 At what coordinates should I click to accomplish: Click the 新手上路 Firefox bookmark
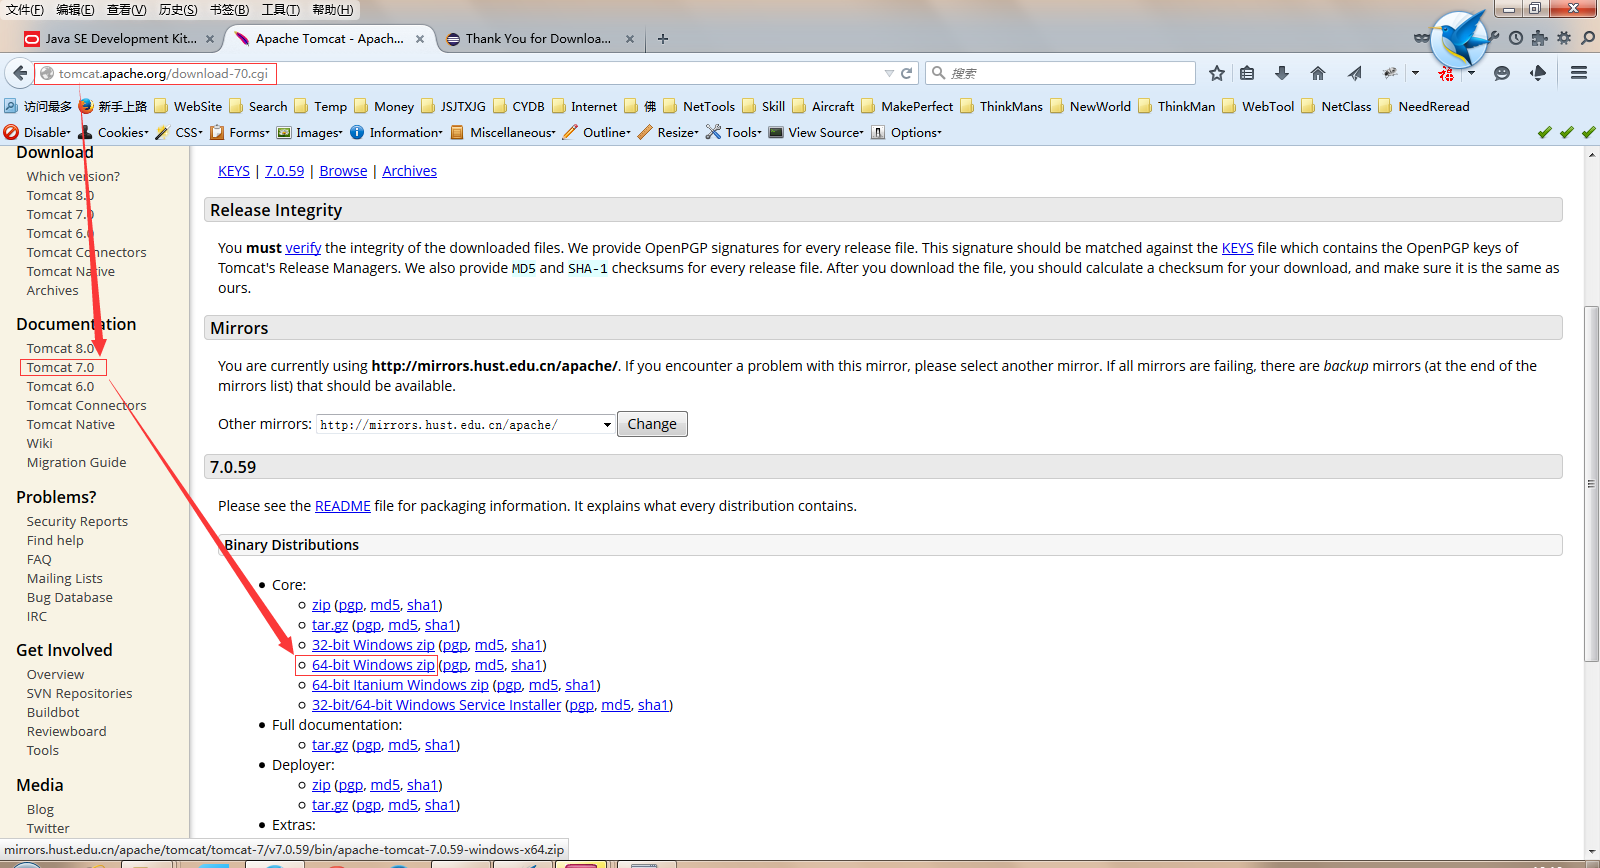(x=112, y=106)
